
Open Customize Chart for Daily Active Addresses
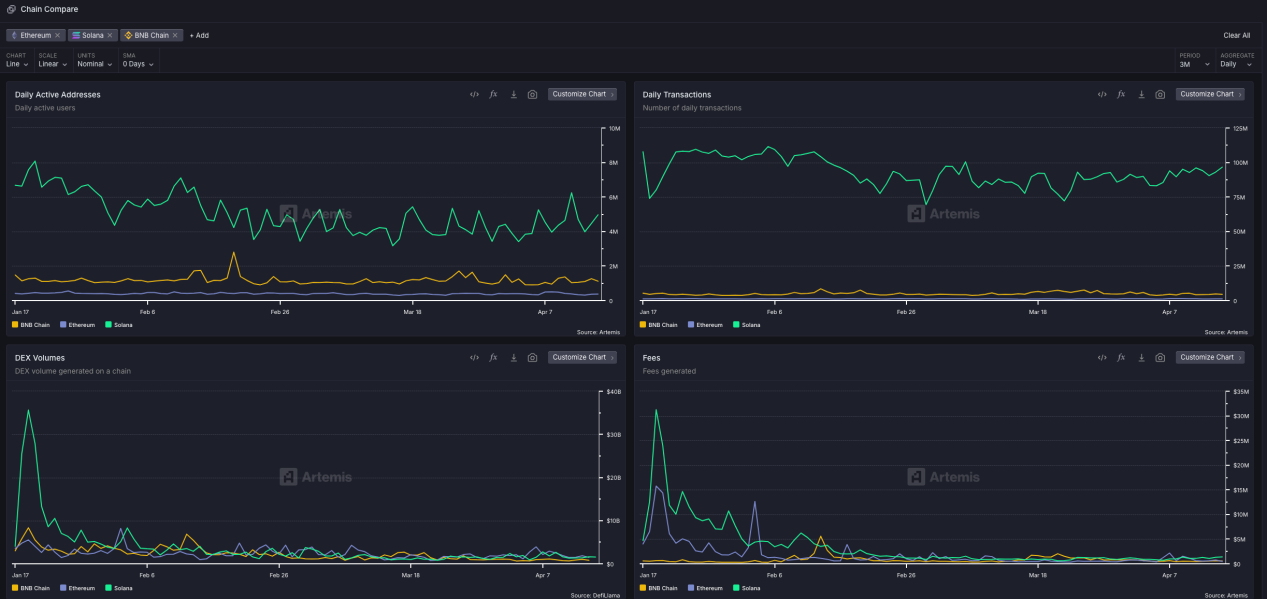[x=582, y=94]
